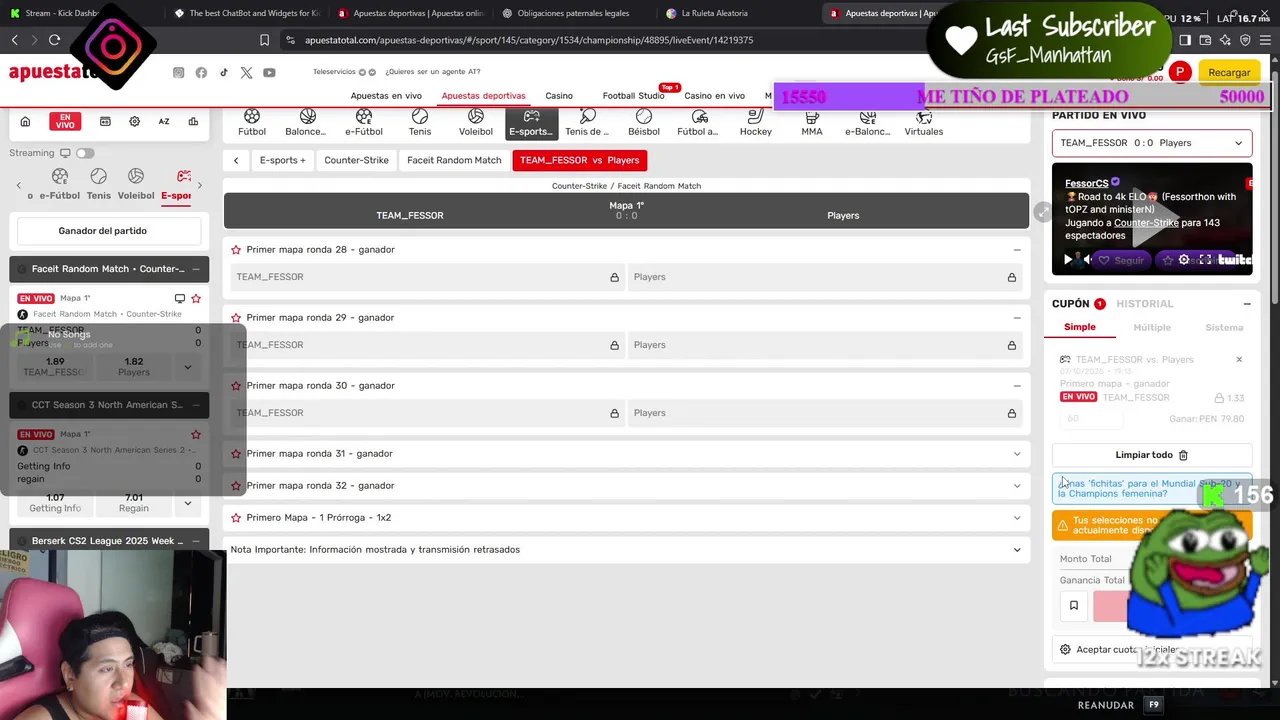Favorite the CCT Season 3 live event
Screen dimensions: 1280x720
tap(196, 434)
